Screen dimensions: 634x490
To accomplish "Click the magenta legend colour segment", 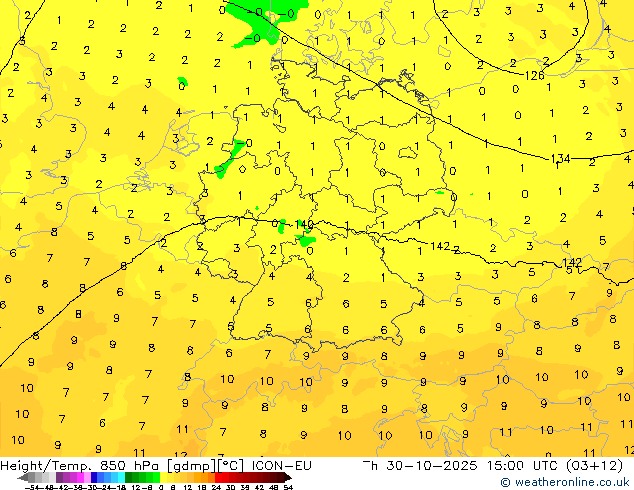I will click(80, 477).
